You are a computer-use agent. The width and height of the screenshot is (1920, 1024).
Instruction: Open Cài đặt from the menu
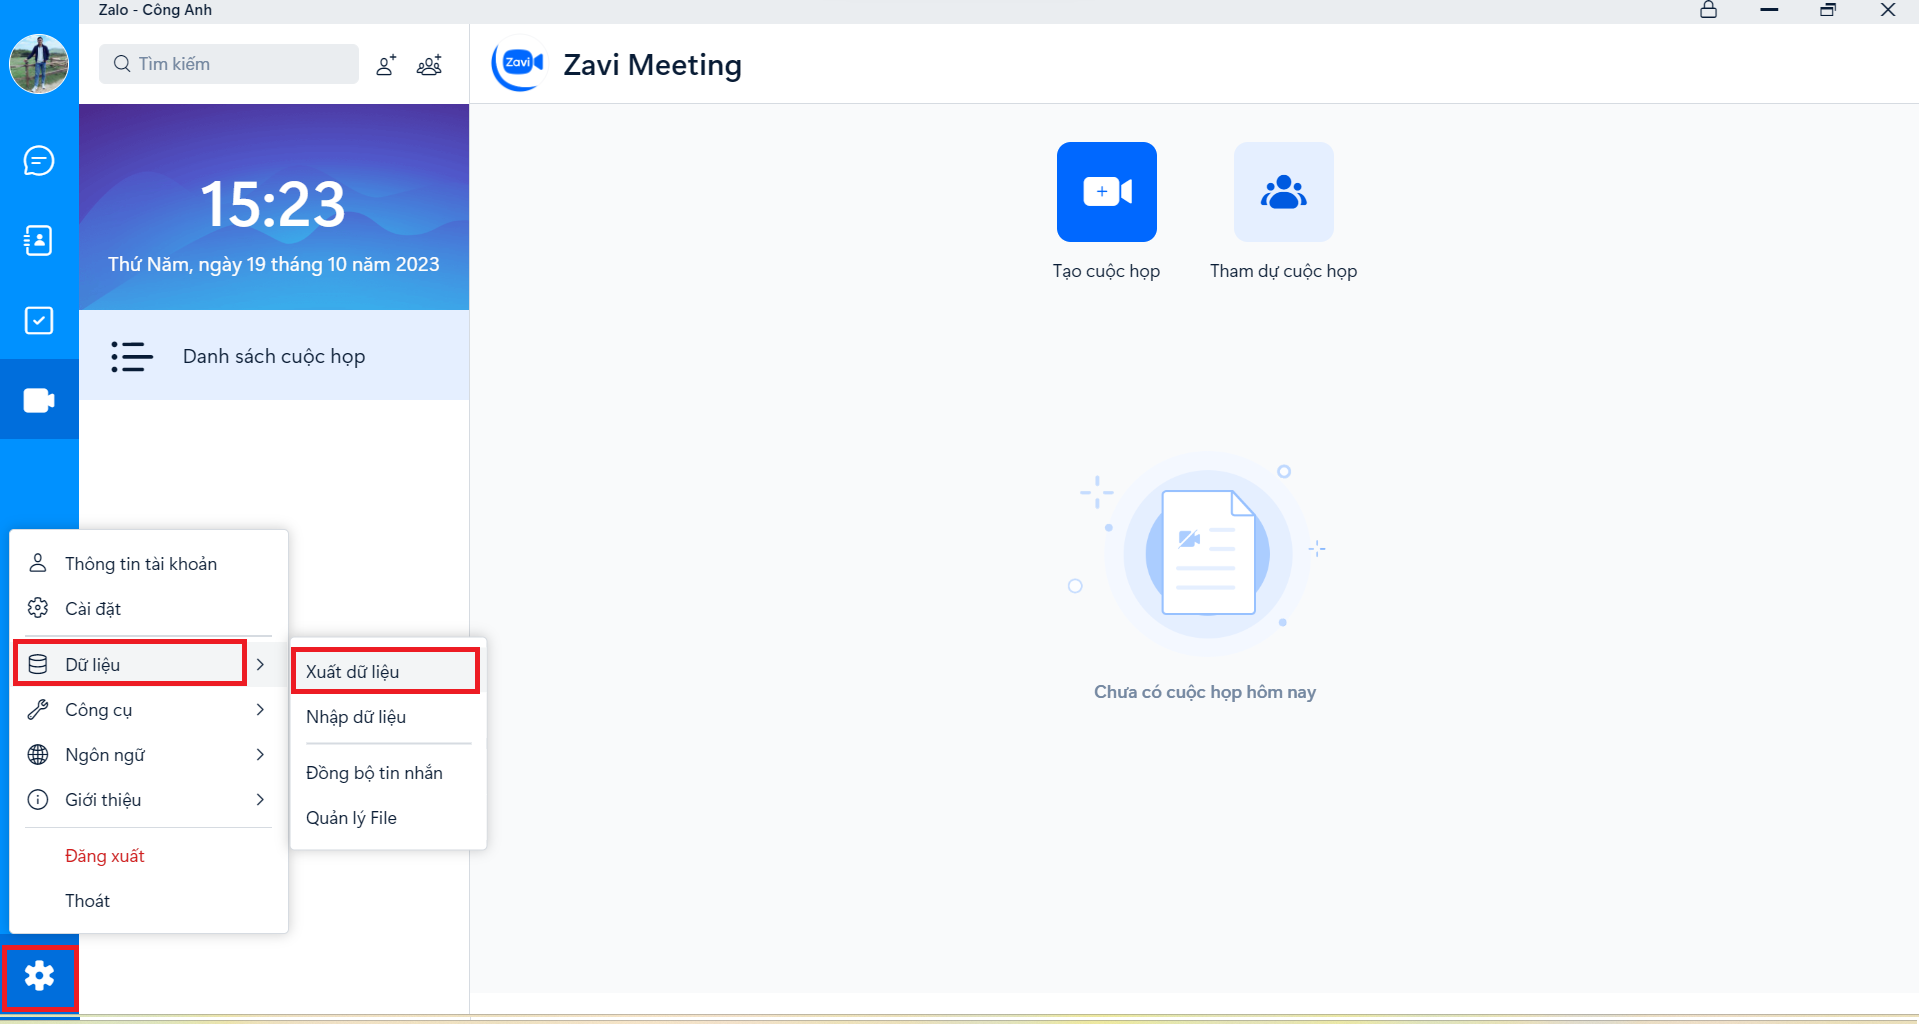click(149, 609)
